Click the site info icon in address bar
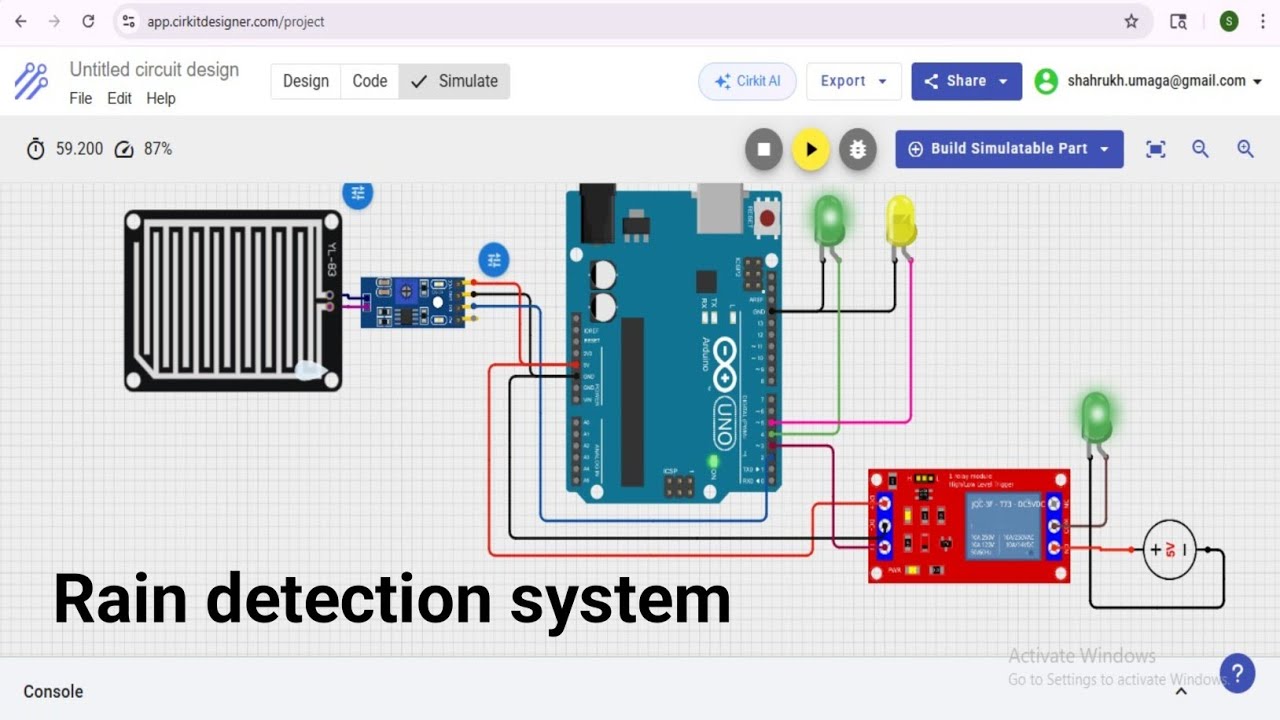 [127, 21]
